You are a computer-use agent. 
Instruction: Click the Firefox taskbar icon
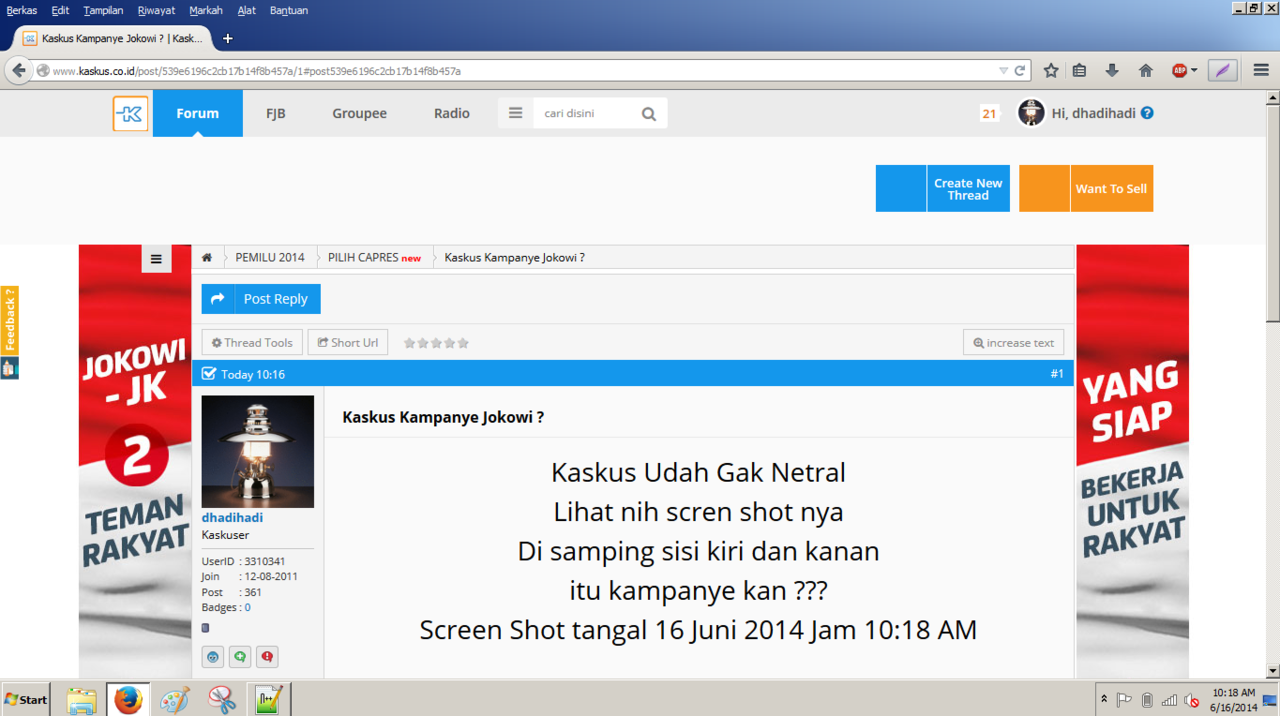[x=127, y=700]
